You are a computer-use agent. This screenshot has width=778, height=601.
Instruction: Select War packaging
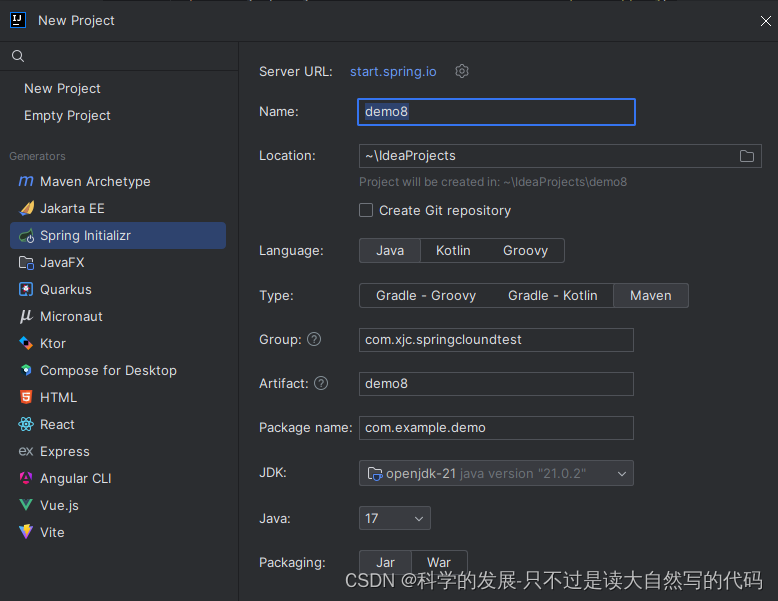439,562
